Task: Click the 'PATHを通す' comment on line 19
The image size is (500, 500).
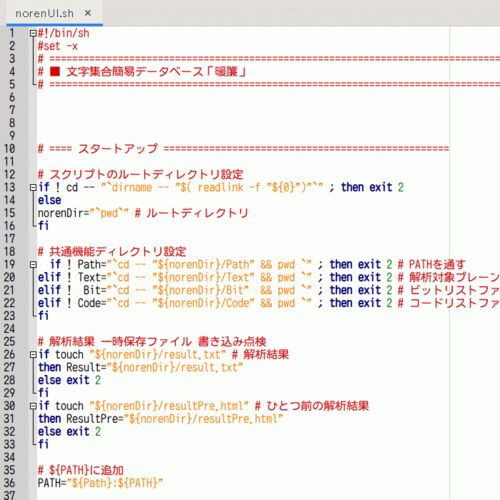Action: pos(437,265)
